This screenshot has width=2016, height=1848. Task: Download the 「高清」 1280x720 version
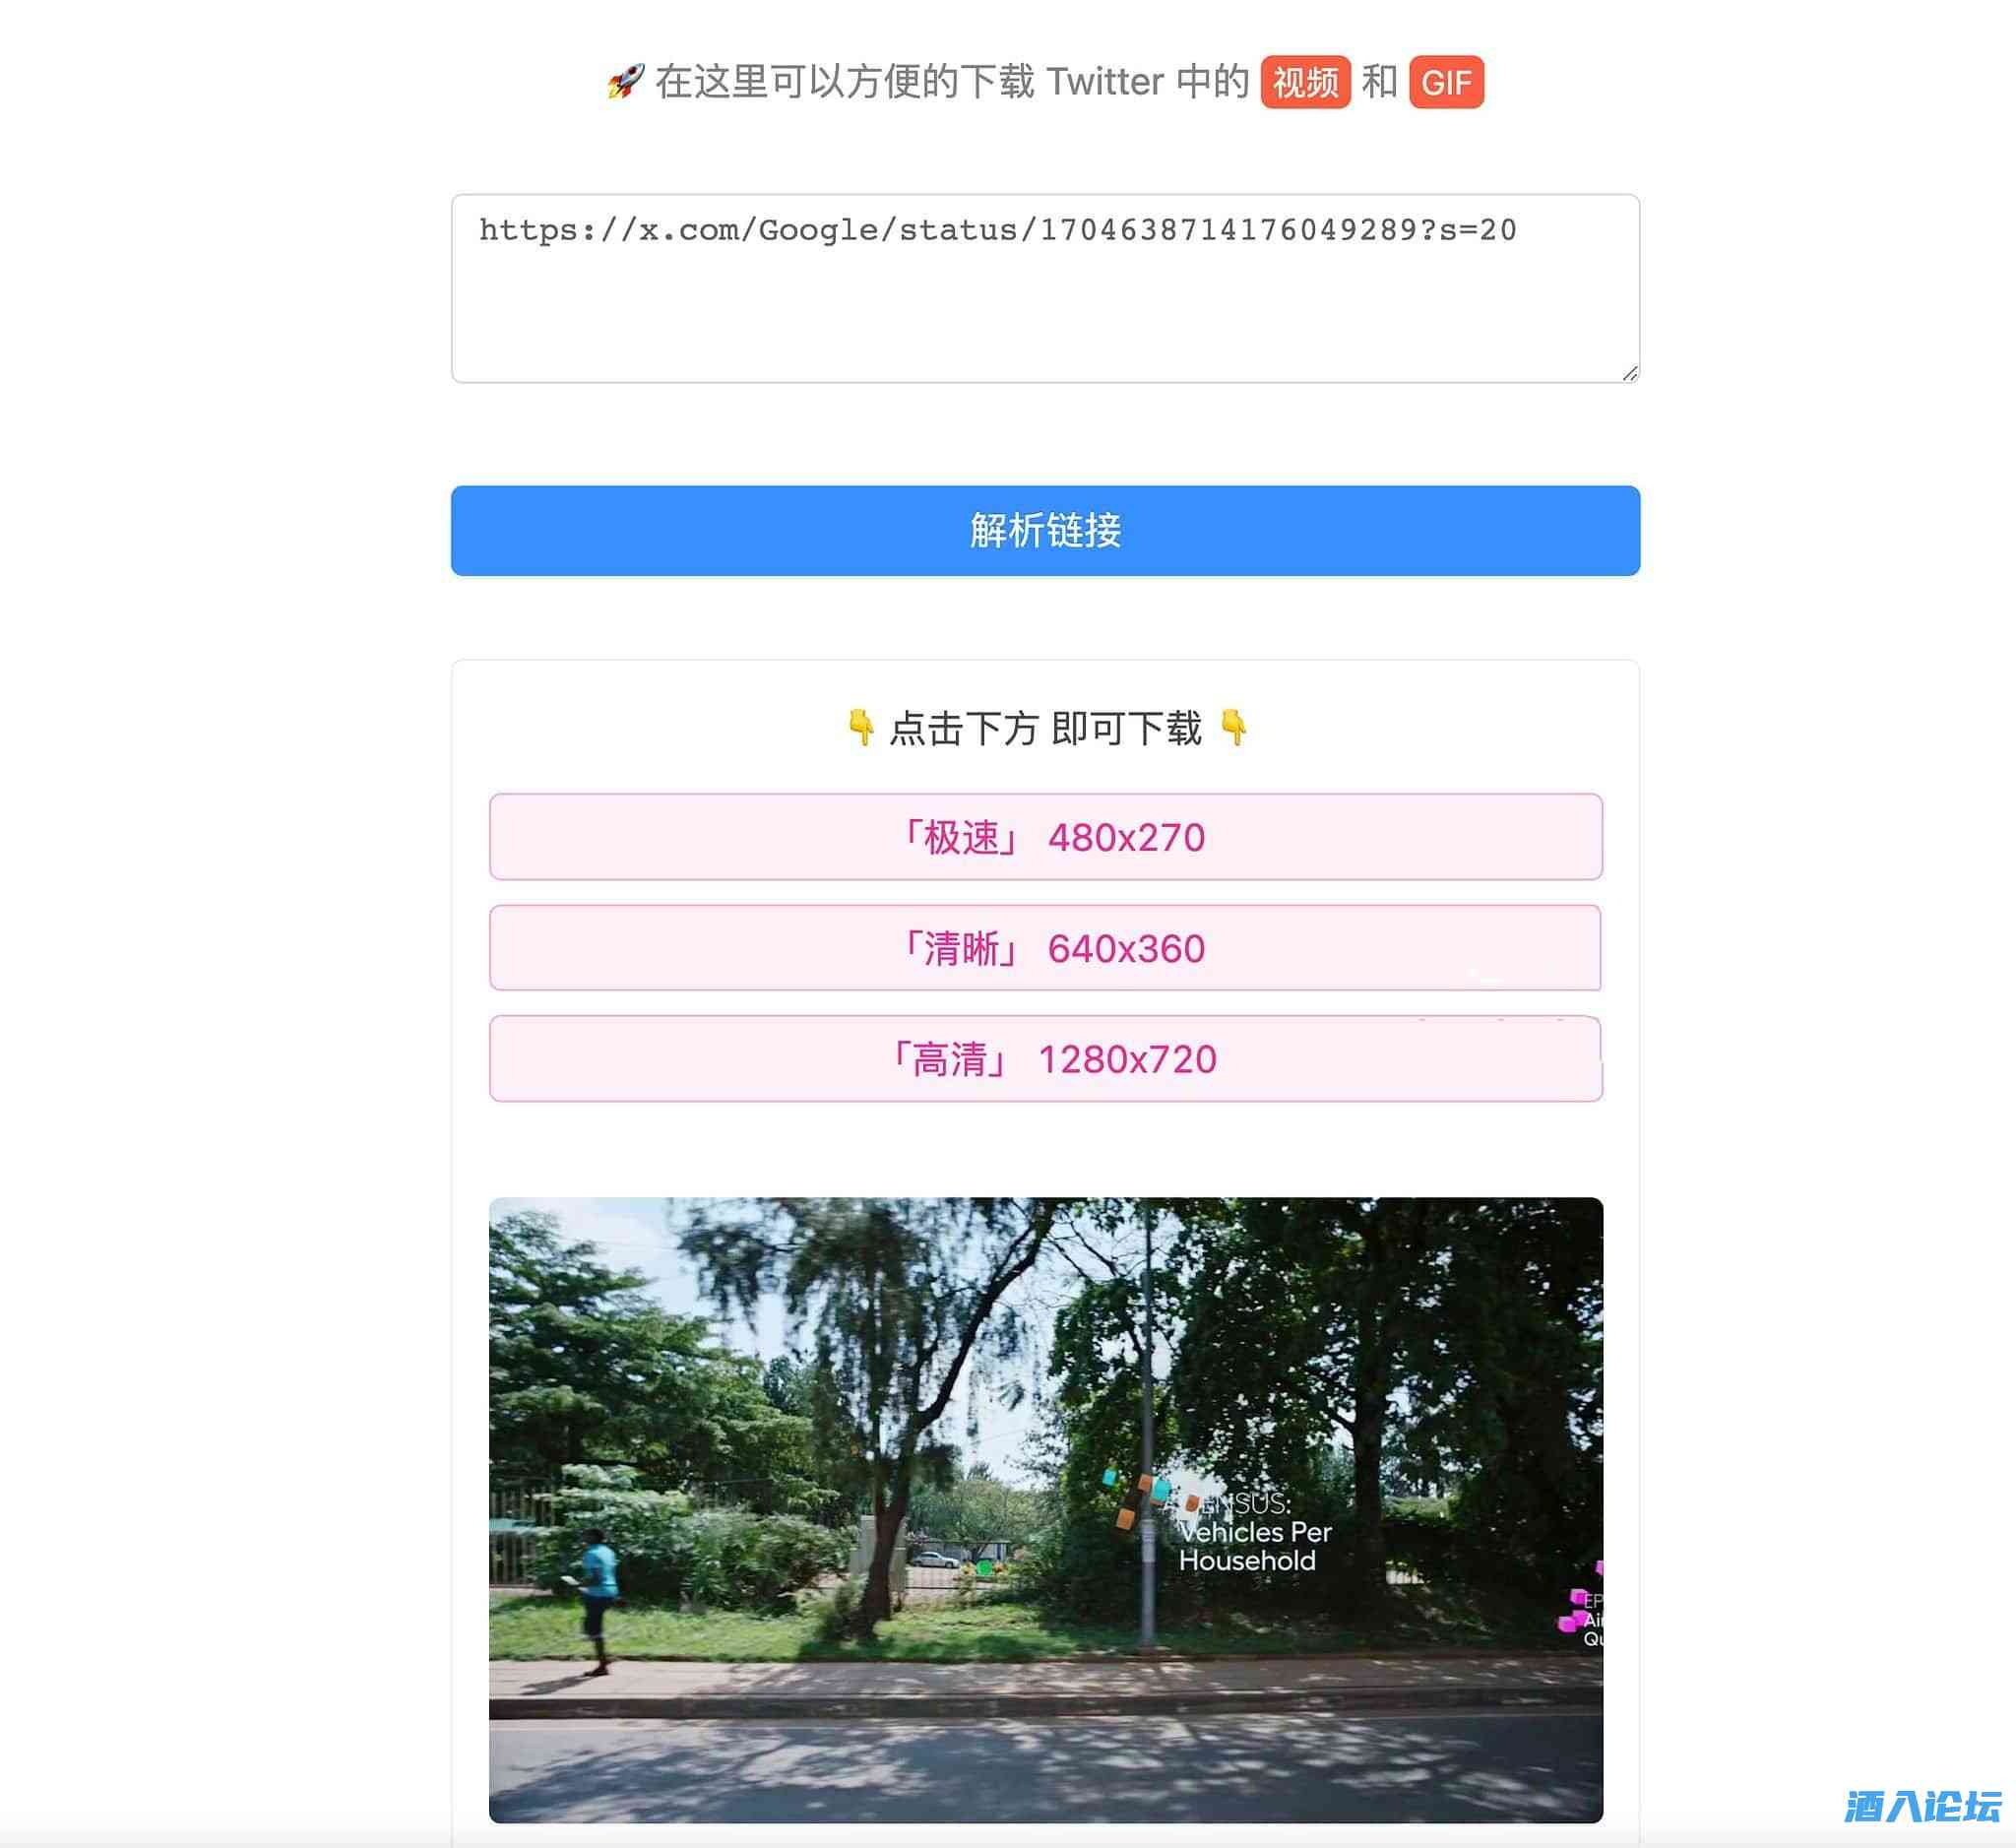click(1045, 1059)
